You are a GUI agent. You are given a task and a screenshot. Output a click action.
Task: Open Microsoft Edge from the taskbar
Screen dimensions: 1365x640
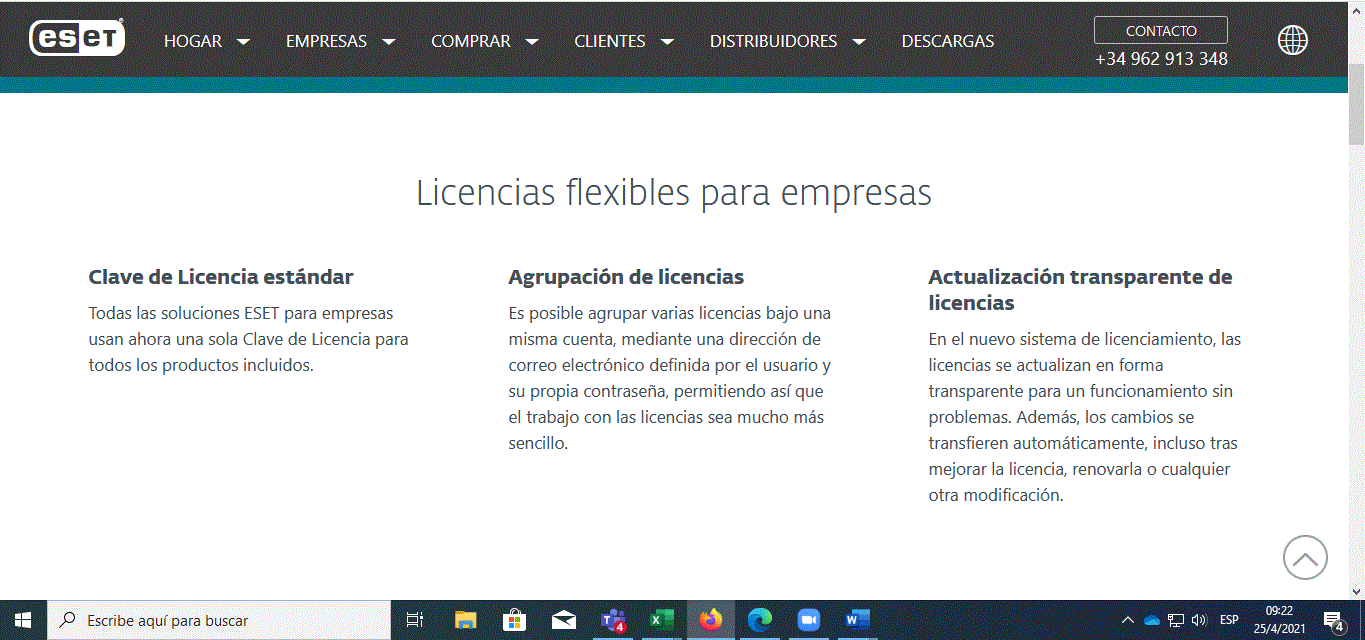pyautogui.click(x=759, y=620)
